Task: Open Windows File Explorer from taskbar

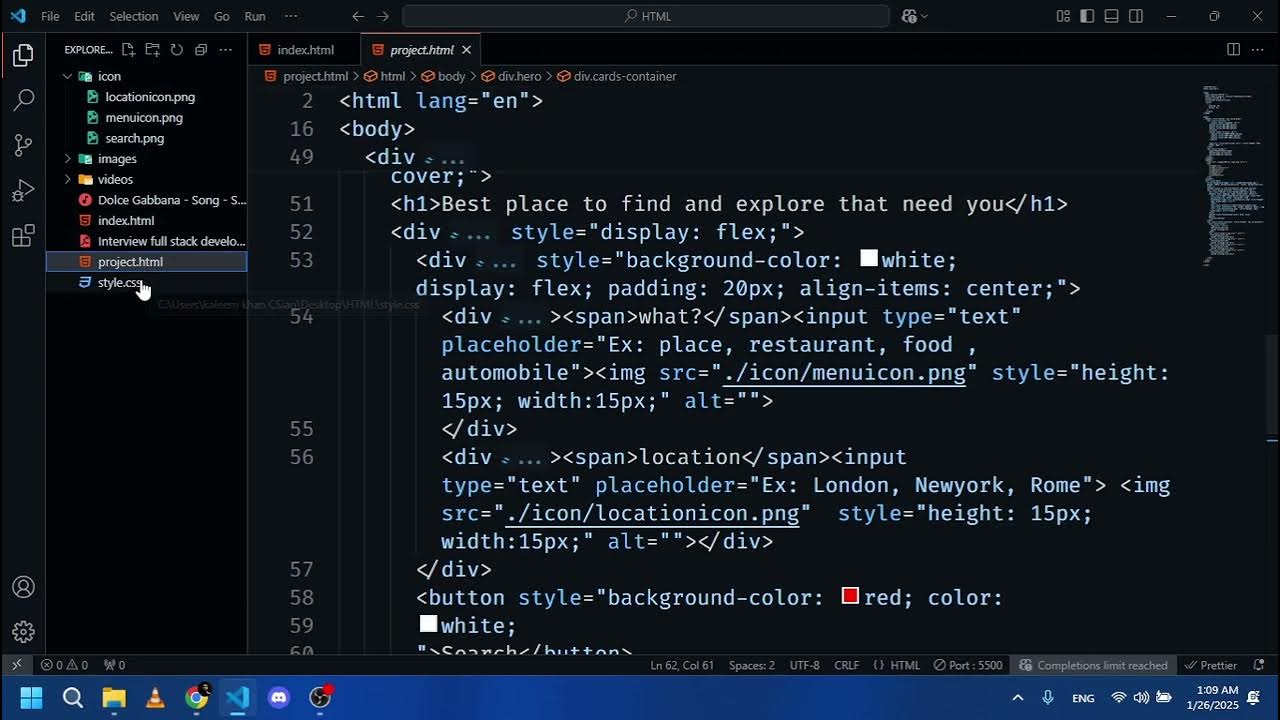Action: click(114, 697)
